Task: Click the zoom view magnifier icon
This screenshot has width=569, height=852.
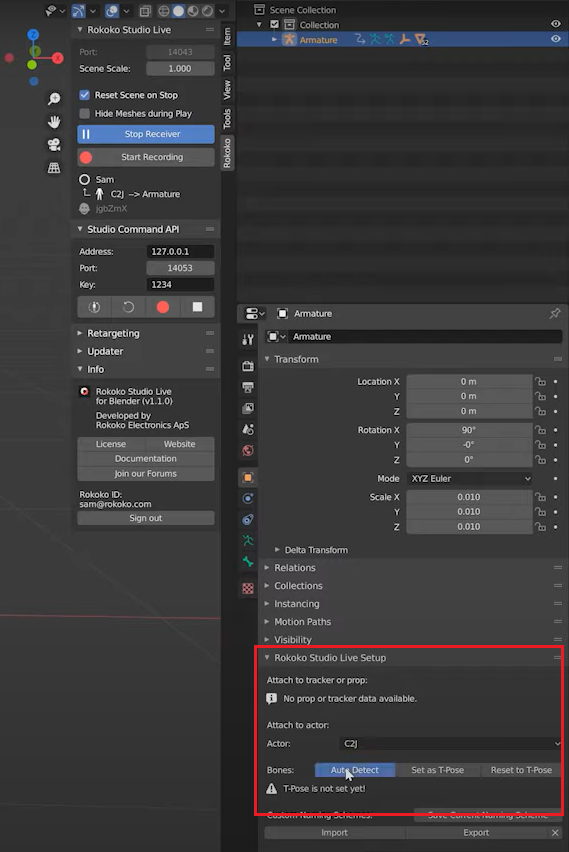Action: pyautogui.click(x=54, y=98)
